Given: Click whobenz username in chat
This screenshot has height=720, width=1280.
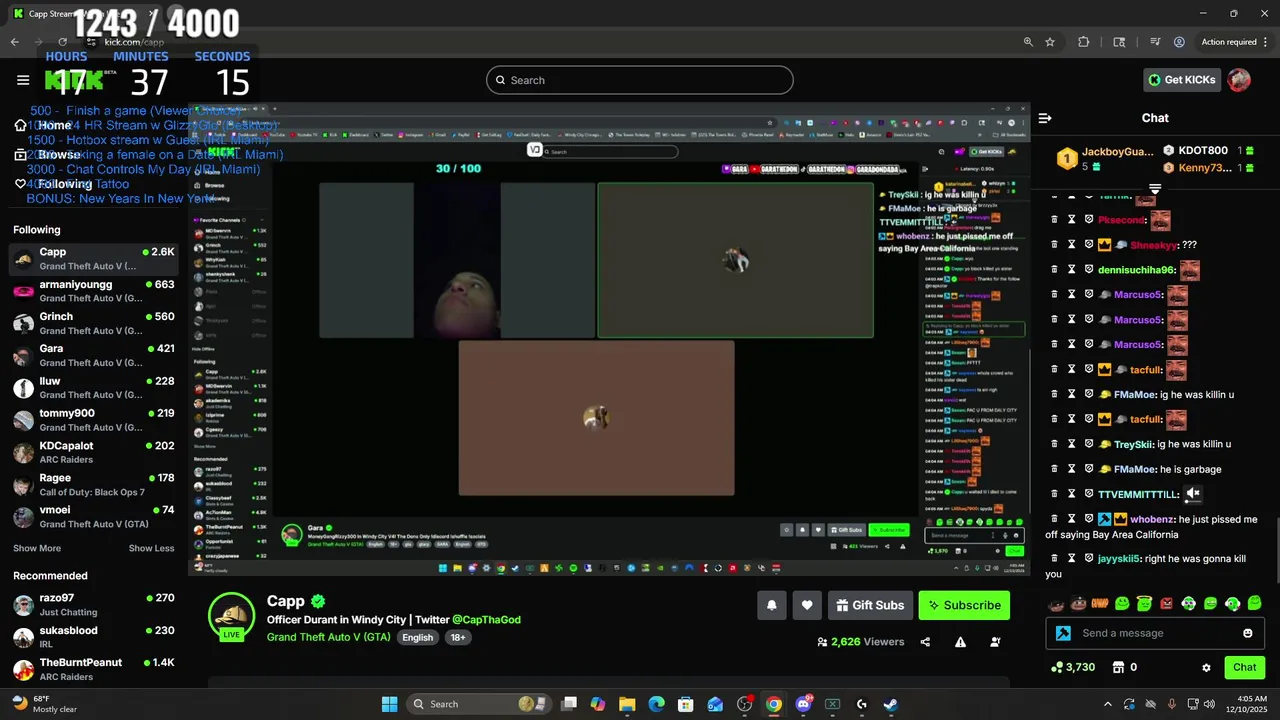Looking at the screenshot, I should [1152, 519].
